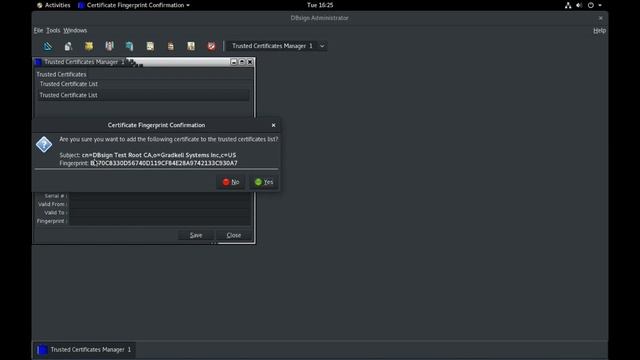Click the Trusted Certificates heading

pyautogui.click(x=61, y=74)
